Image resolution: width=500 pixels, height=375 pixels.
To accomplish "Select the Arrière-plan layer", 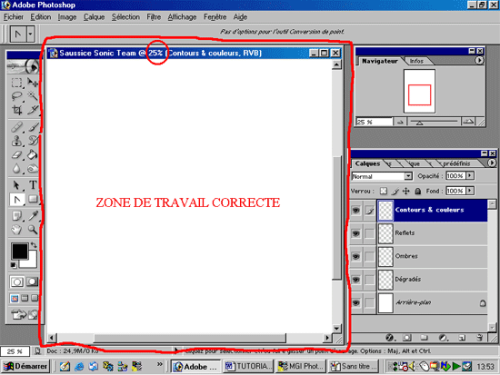I will pyautogui.click(x=432, y=303).
